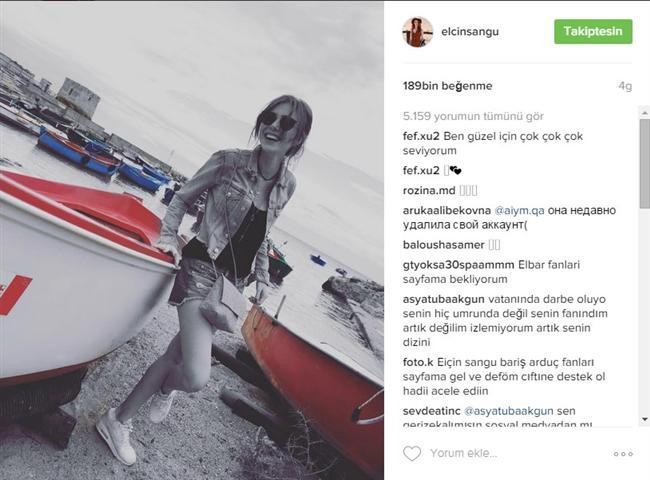The height and width of the screenshot is (480, 650).
Task: Open arukaalibekovna commenter profile
Action: (447, 211)
